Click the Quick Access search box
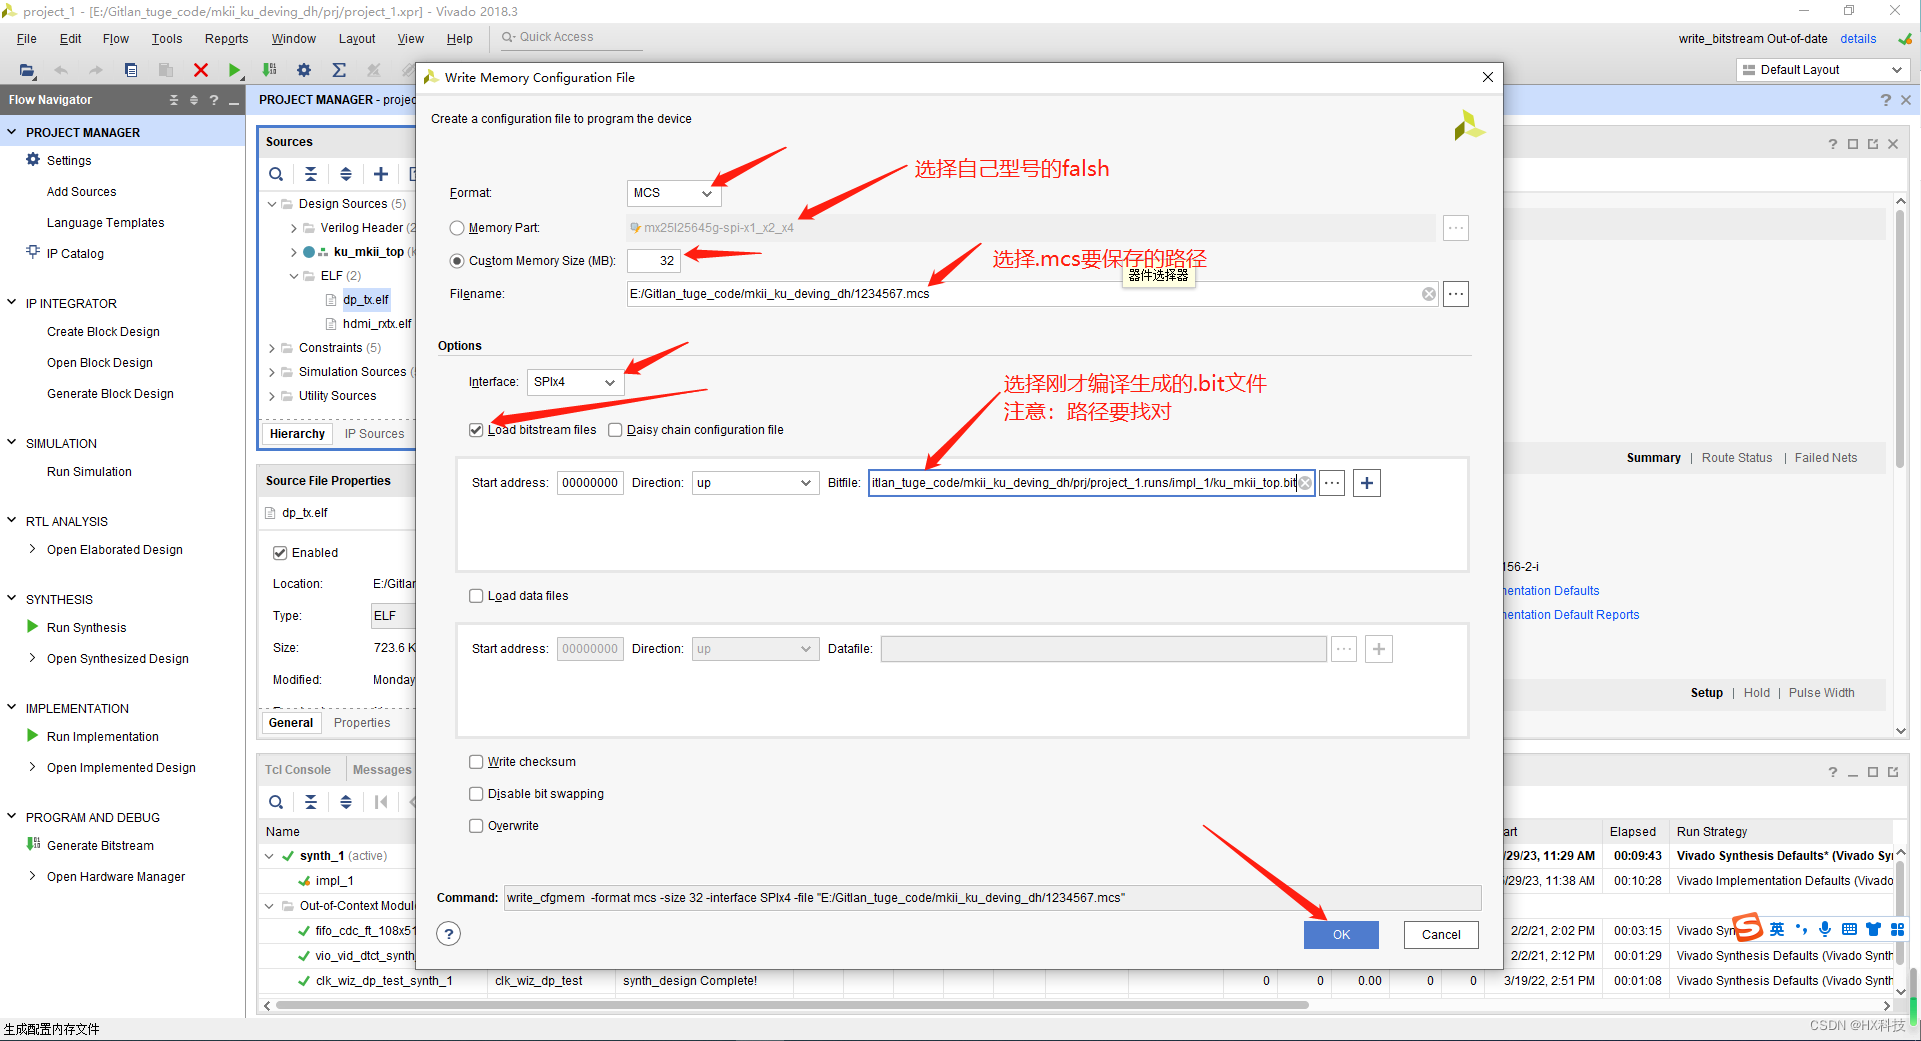The height and width of the screenshot is (1041, 1921). pyautogui.click(x=573, y=37)
